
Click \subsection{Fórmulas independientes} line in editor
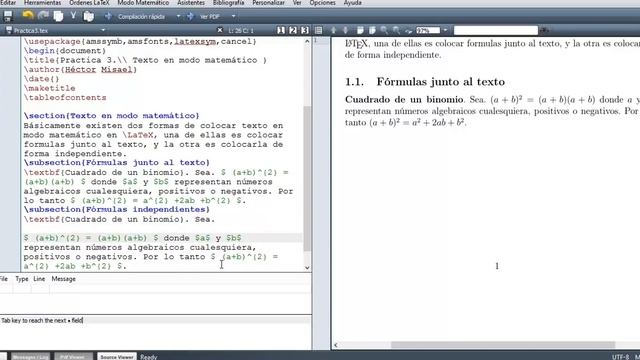point(117,209)
